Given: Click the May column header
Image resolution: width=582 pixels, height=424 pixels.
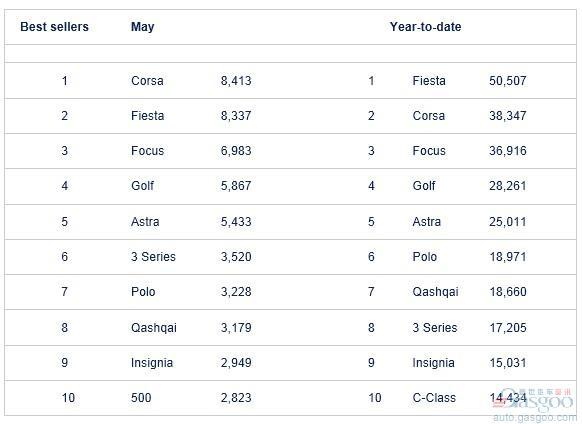Looking at the screenshot, I should pos(143,27).
